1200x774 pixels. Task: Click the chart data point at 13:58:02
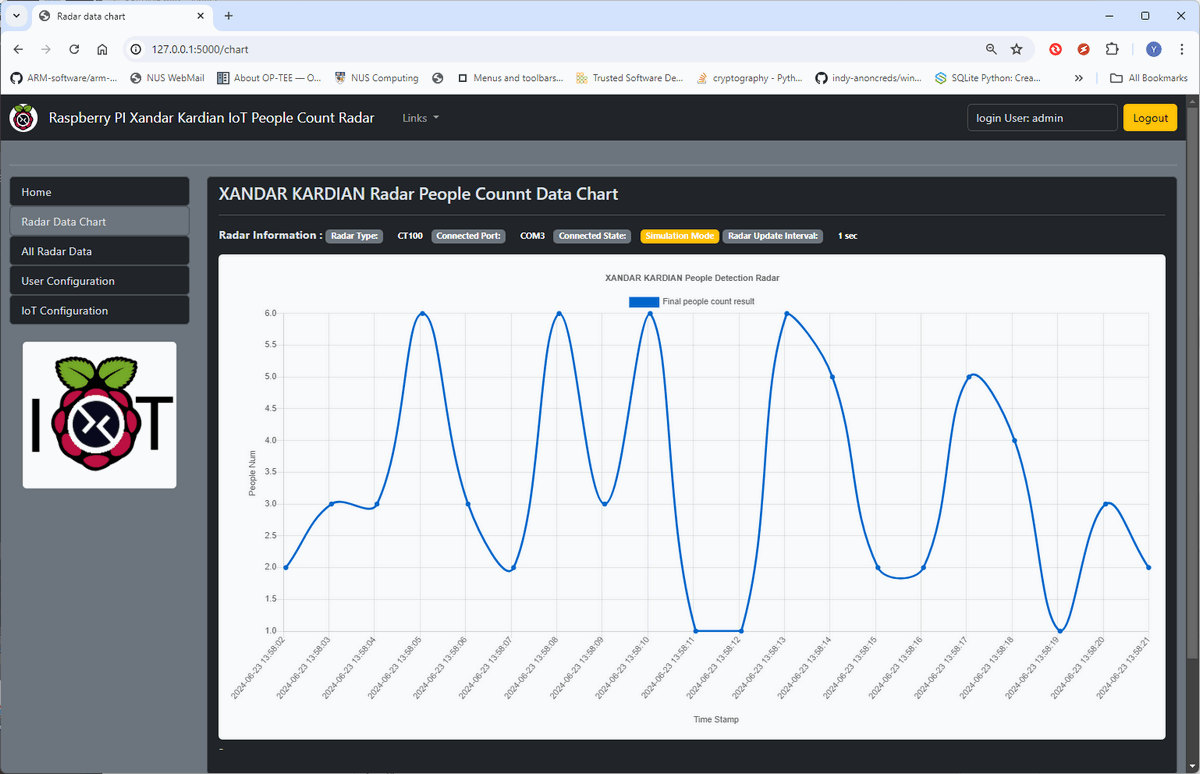point(286,567)
